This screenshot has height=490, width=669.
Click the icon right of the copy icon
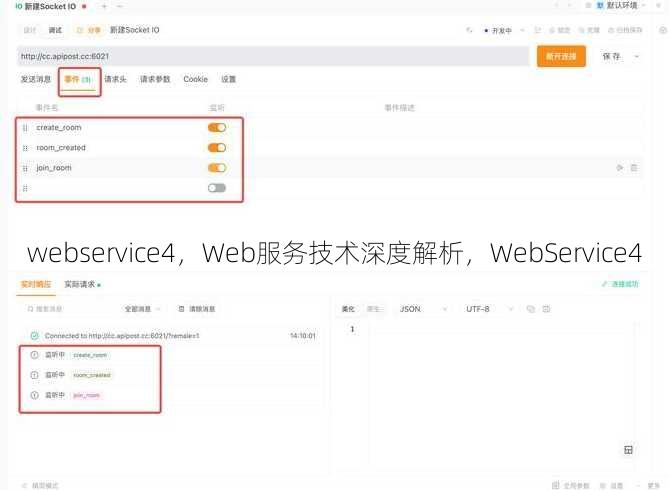click(x=547, y=309)
